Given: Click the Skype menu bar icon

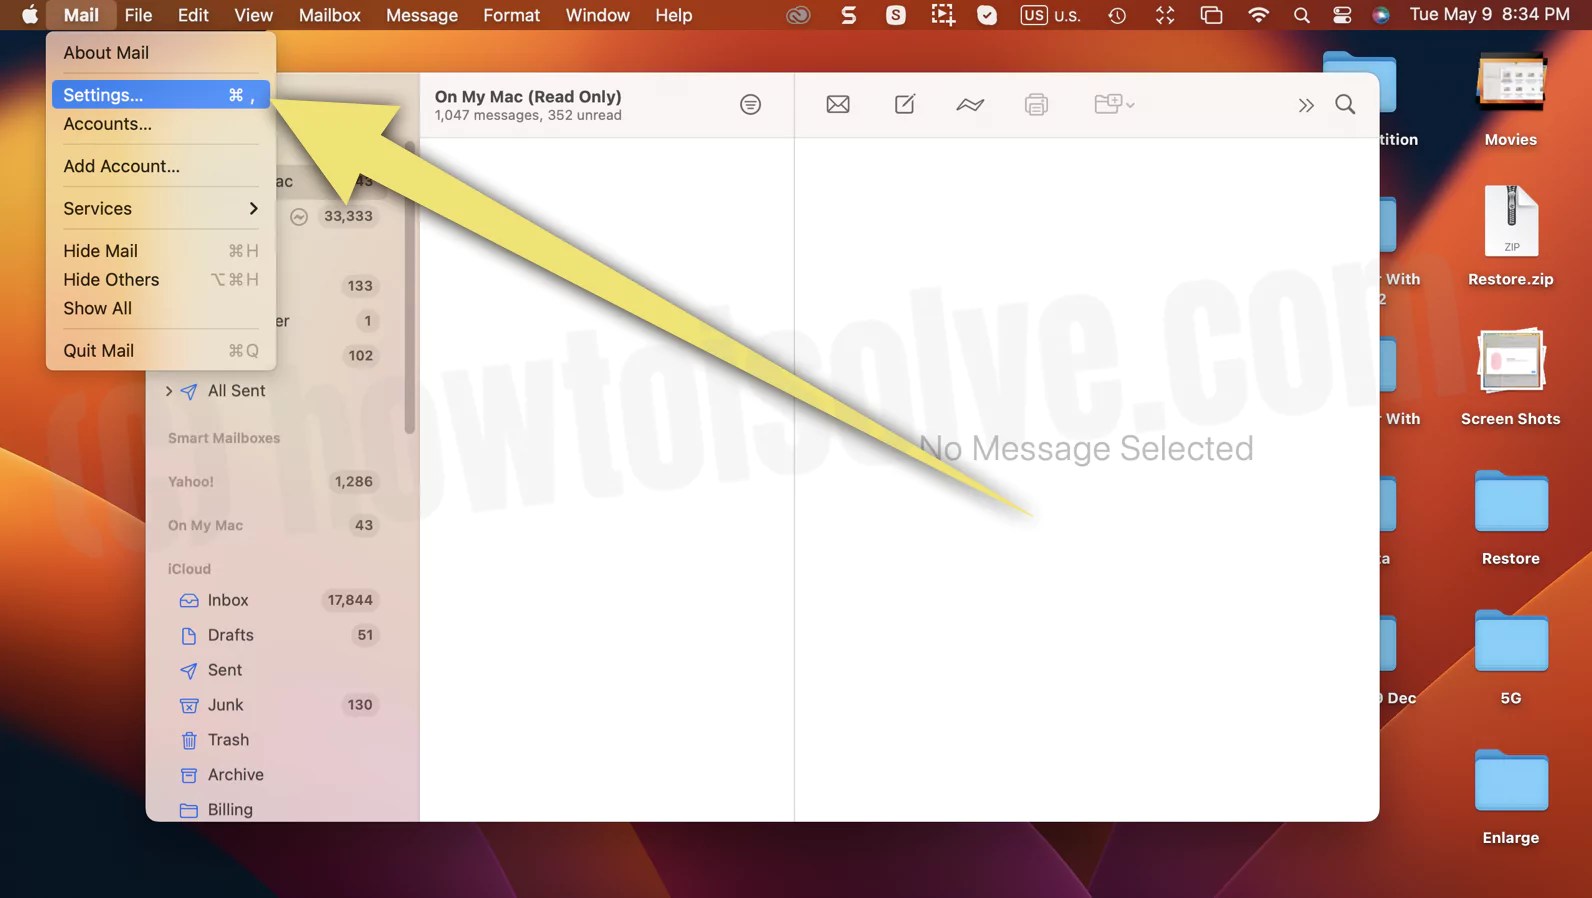Looking at the screenshot, I should point(896,15).
